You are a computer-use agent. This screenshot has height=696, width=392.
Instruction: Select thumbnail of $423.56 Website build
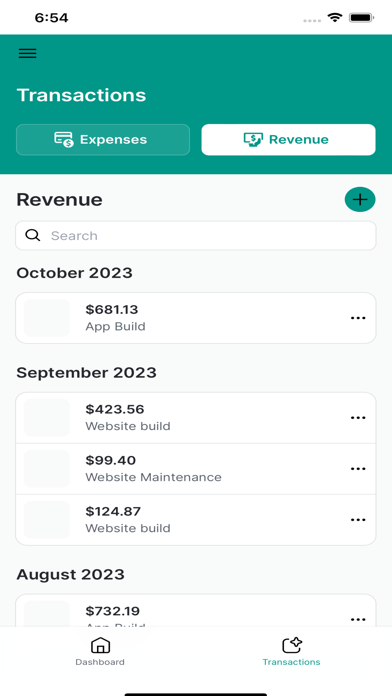[x=47, y=418]
